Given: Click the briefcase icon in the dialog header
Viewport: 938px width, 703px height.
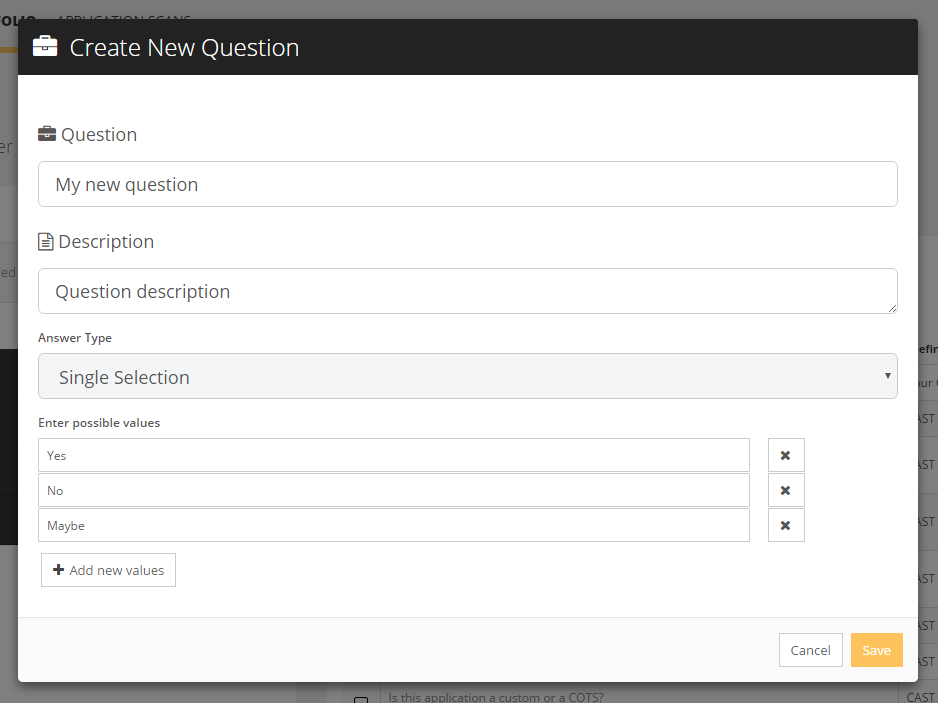Looking at the screenshot, I should (x=45, y=47).
